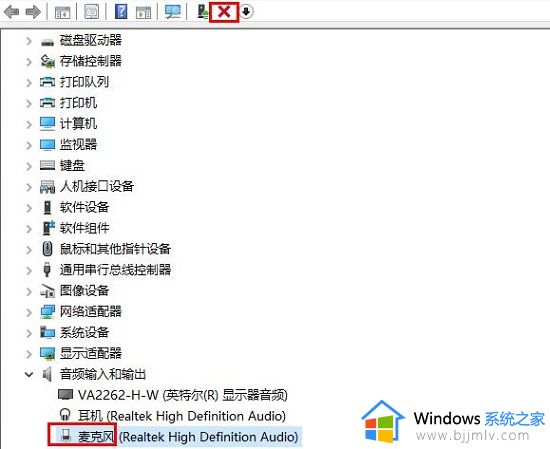Click the camera icon beside 图像设备
Screen dimensions: 550x449
[47, 290]
